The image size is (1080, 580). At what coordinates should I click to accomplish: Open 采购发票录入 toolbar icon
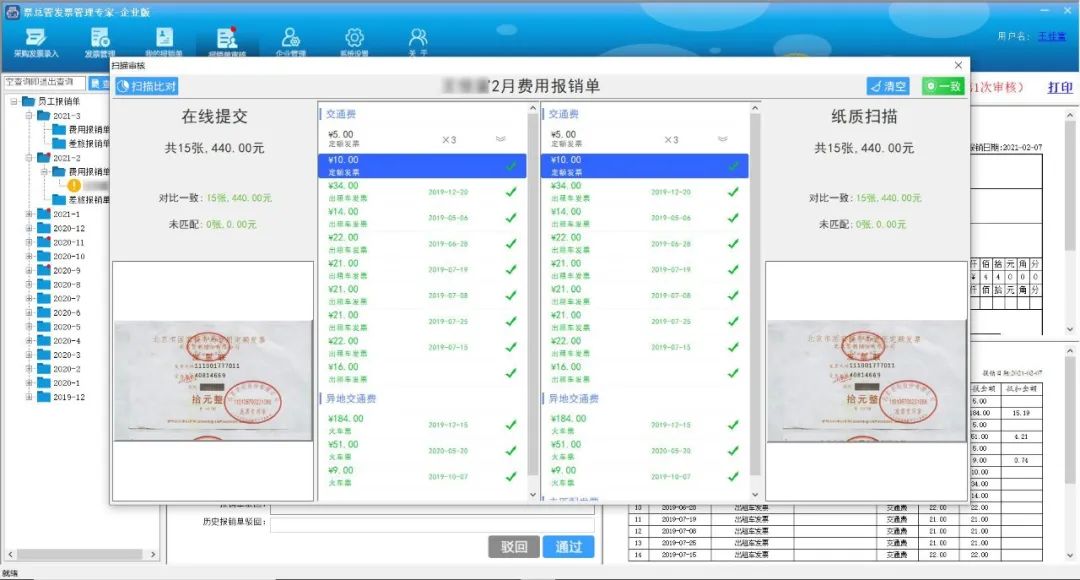36,40
